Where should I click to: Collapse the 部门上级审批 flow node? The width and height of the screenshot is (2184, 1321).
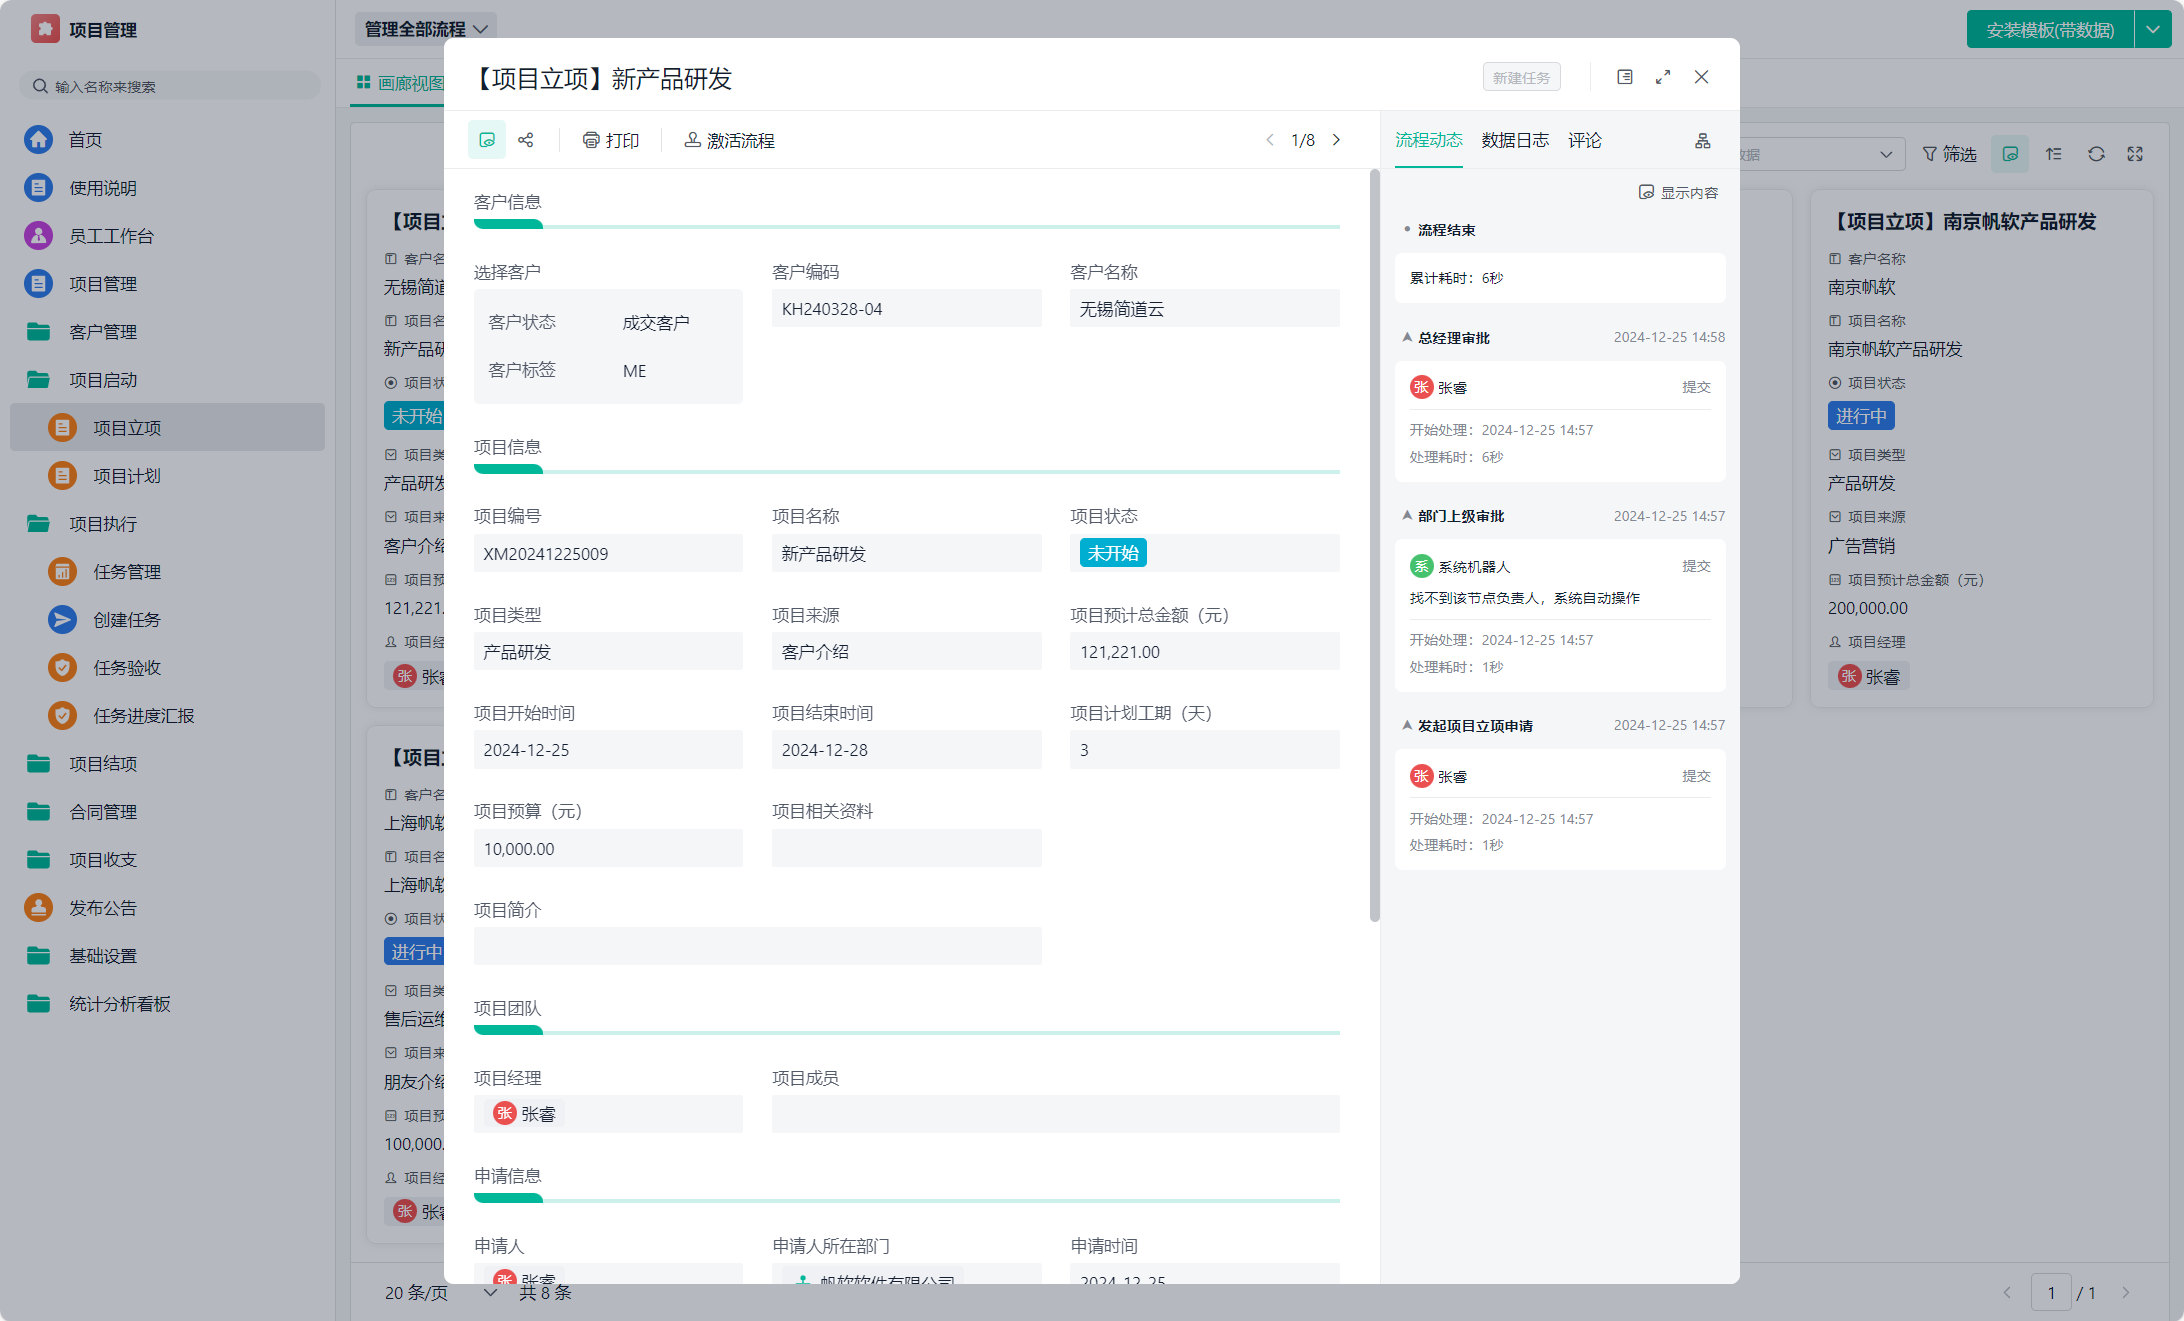click(1407, 516)
